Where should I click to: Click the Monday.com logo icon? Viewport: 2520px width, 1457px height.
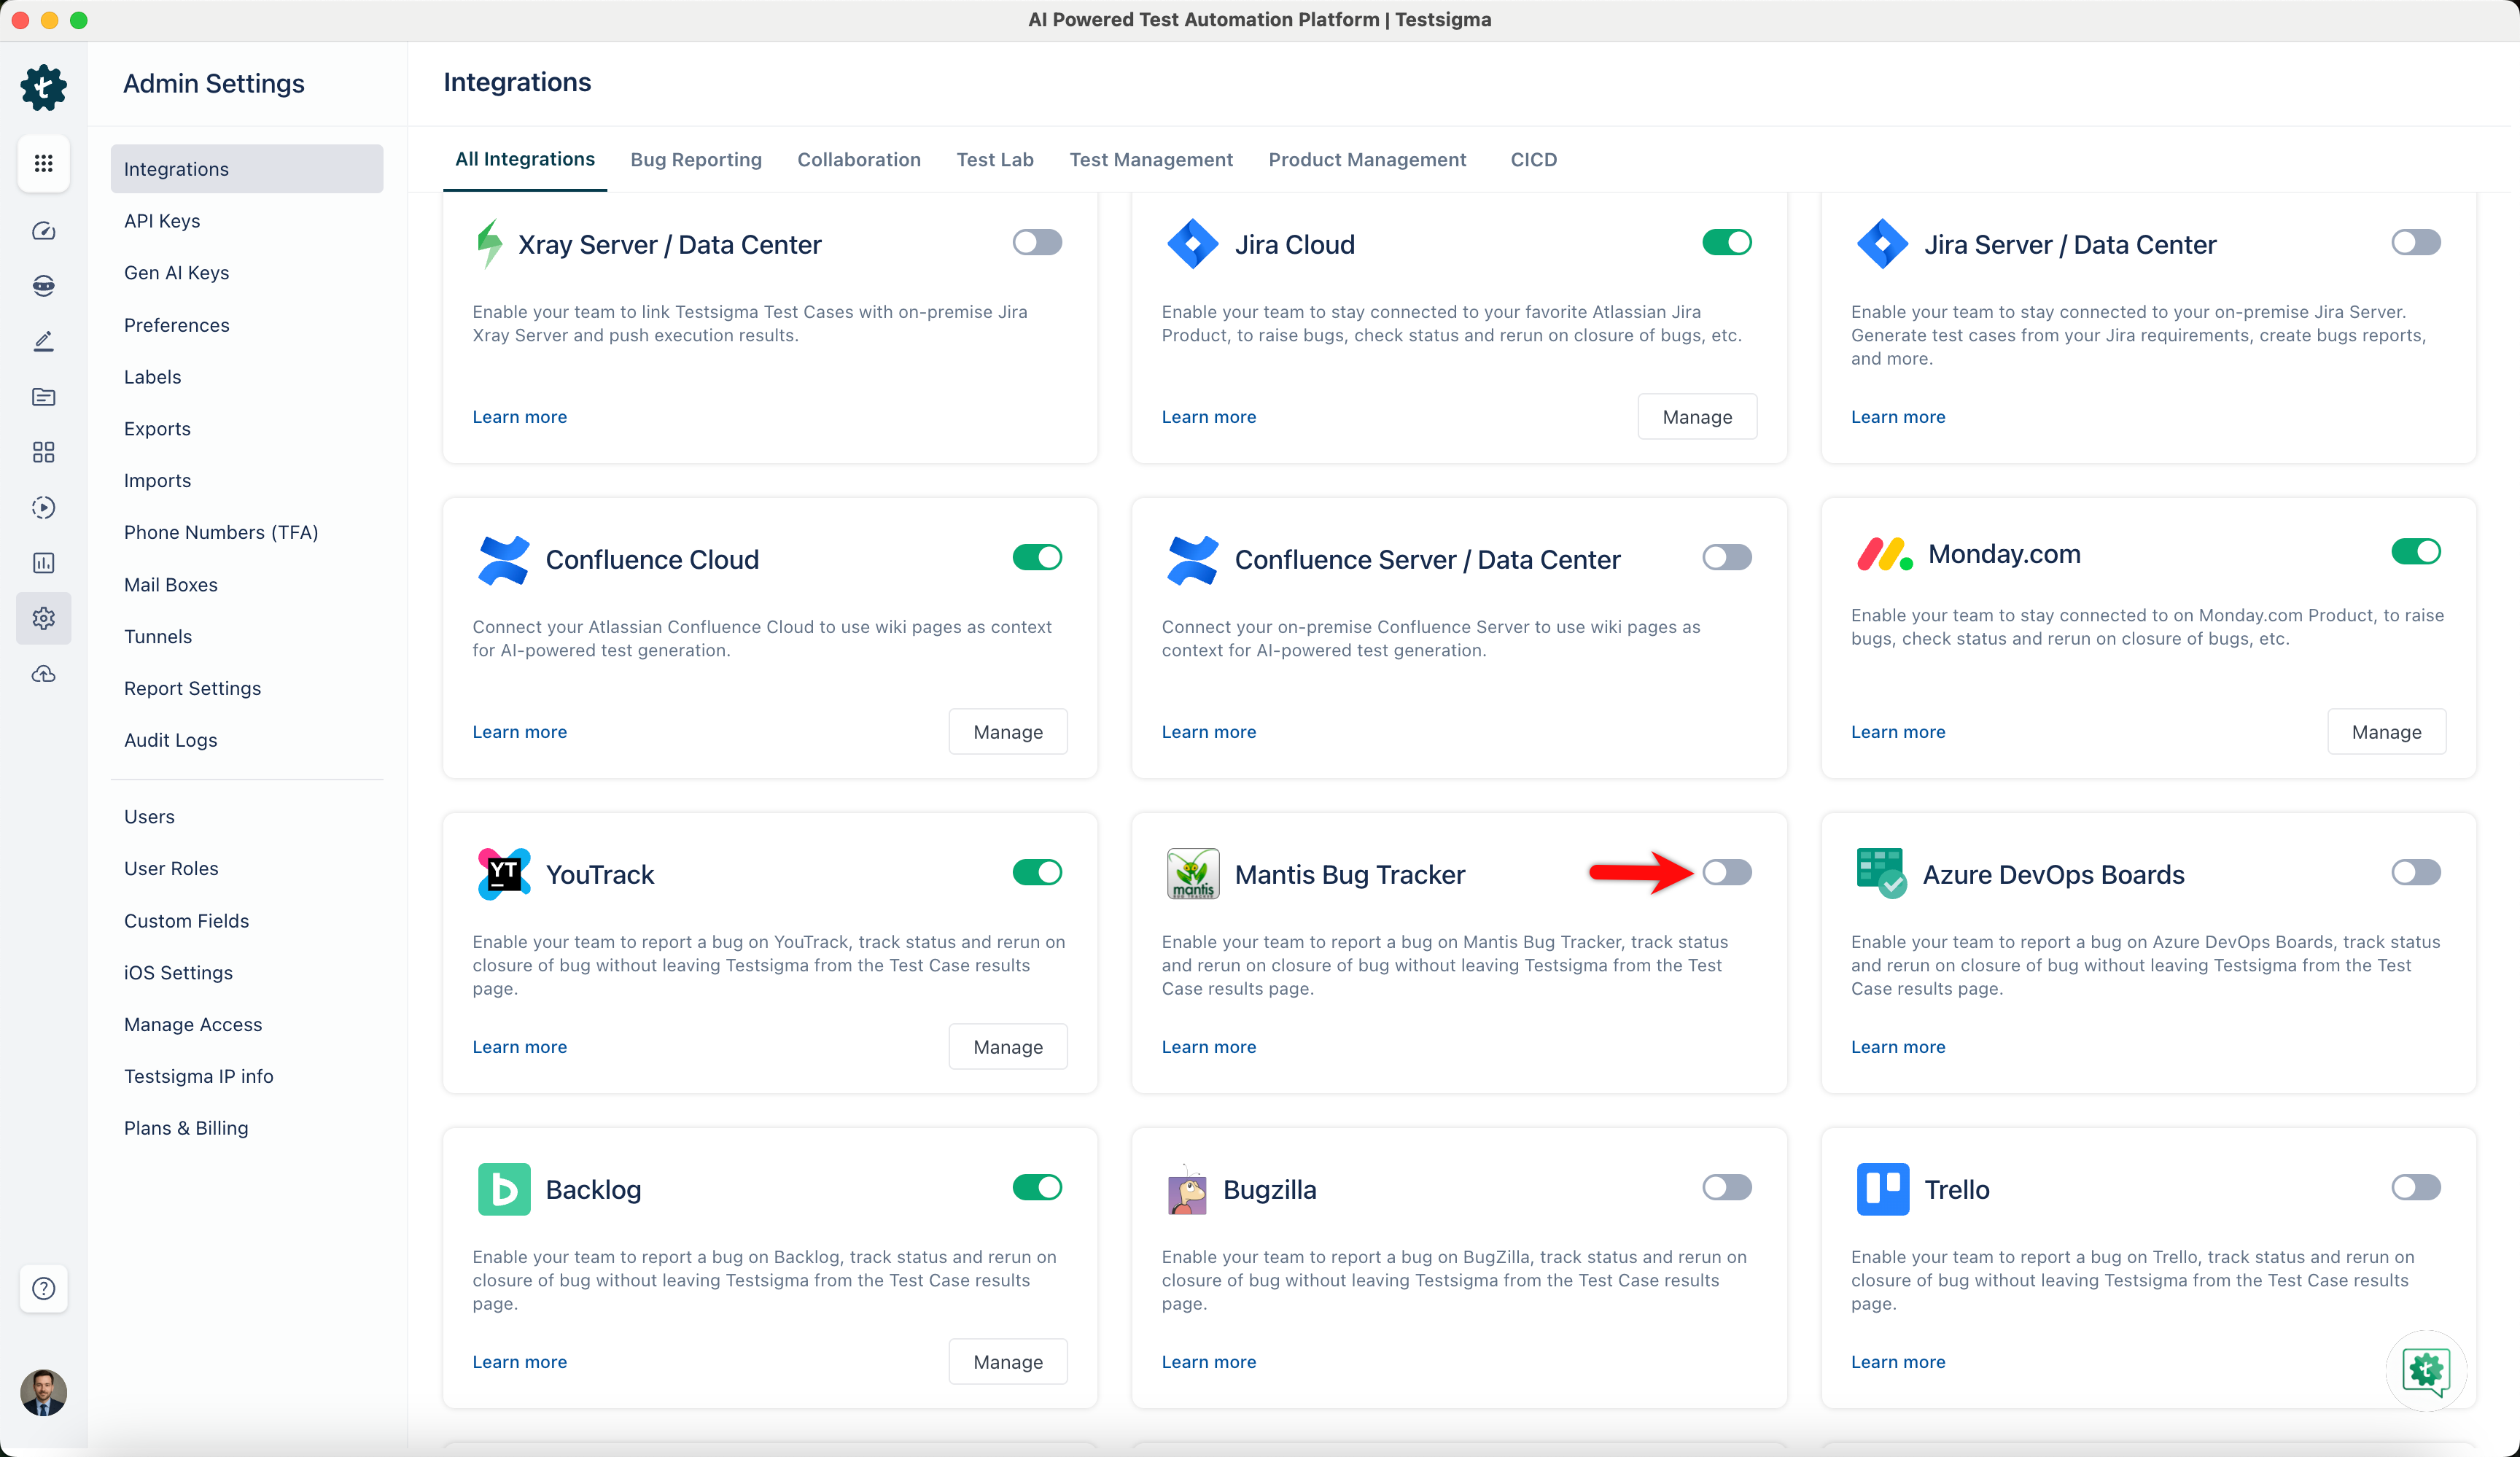tap(1884, 554)
